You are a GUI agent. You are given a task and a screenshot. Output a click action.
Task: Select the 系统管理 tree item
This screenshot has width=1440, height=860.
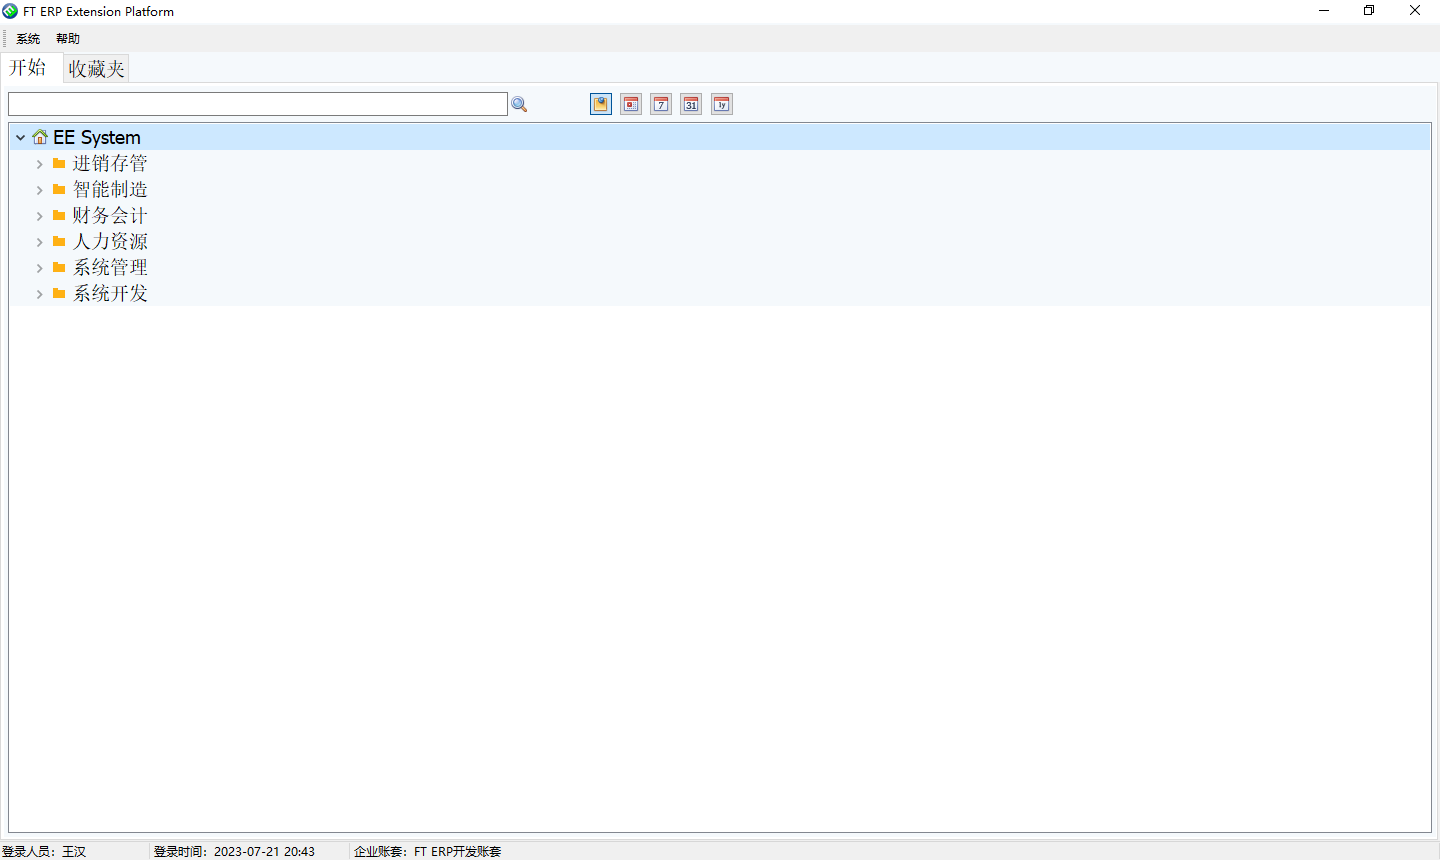click(110, 267)
